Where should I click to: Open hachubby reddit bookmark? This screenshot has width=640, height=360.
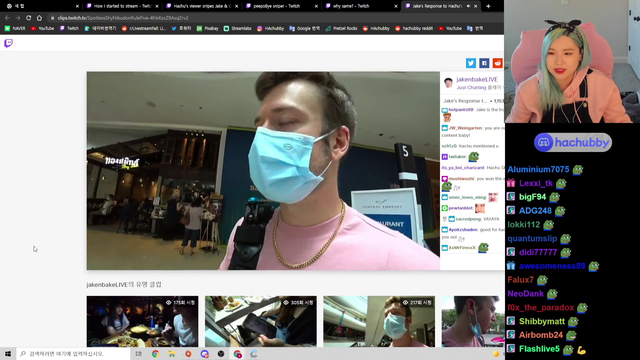414,29
